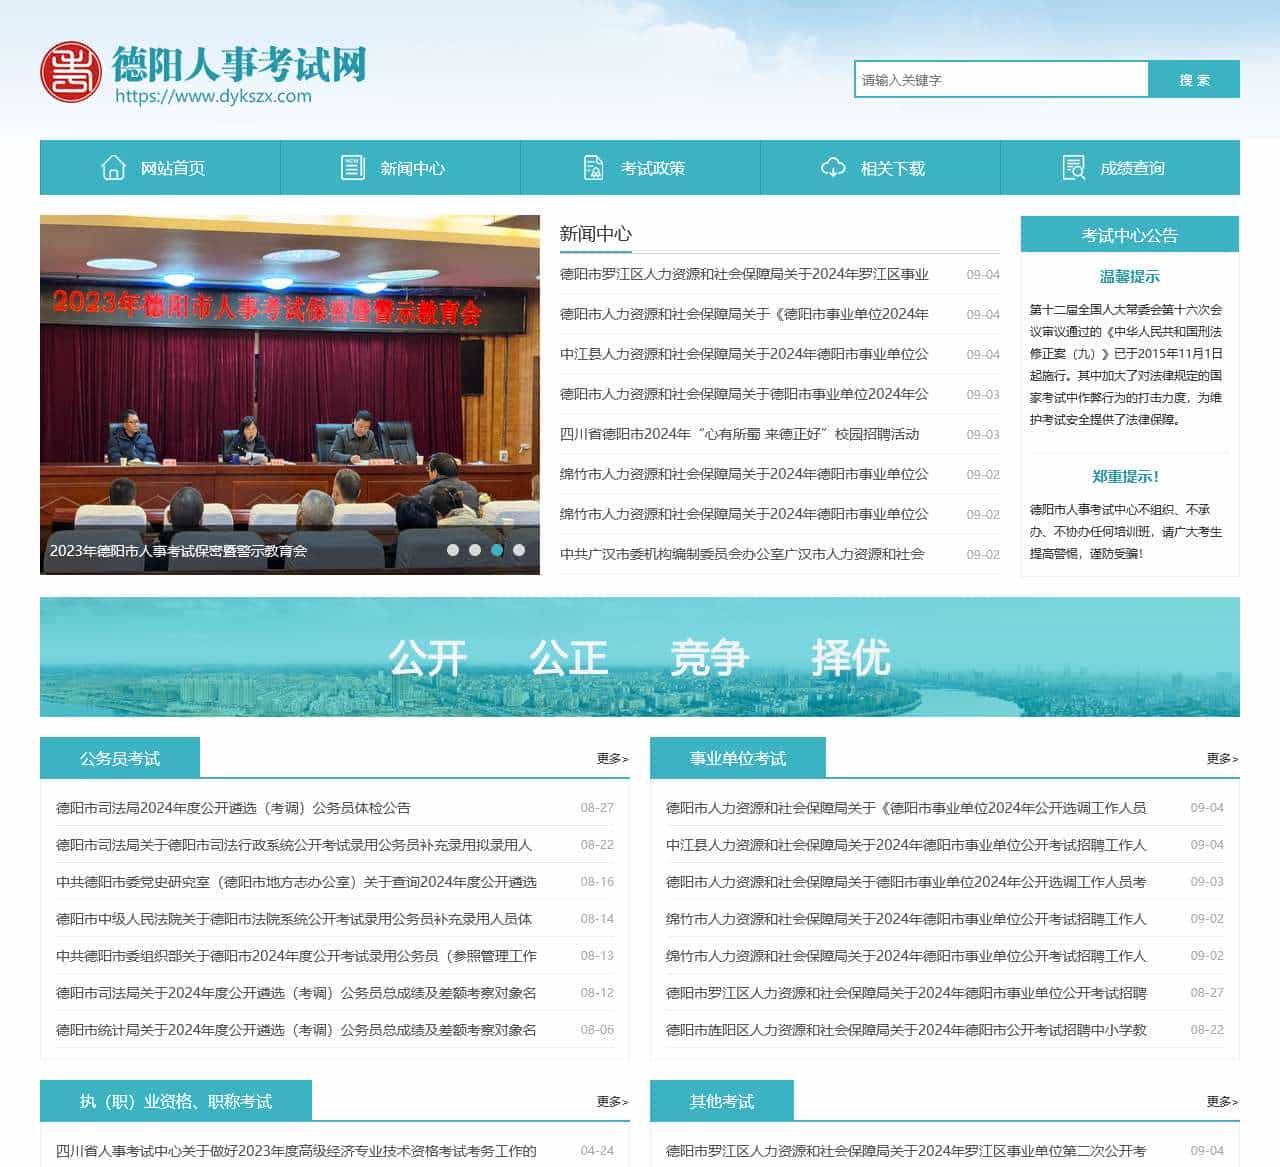Click the 公务员体检公告 article dated 08-27

235,807
